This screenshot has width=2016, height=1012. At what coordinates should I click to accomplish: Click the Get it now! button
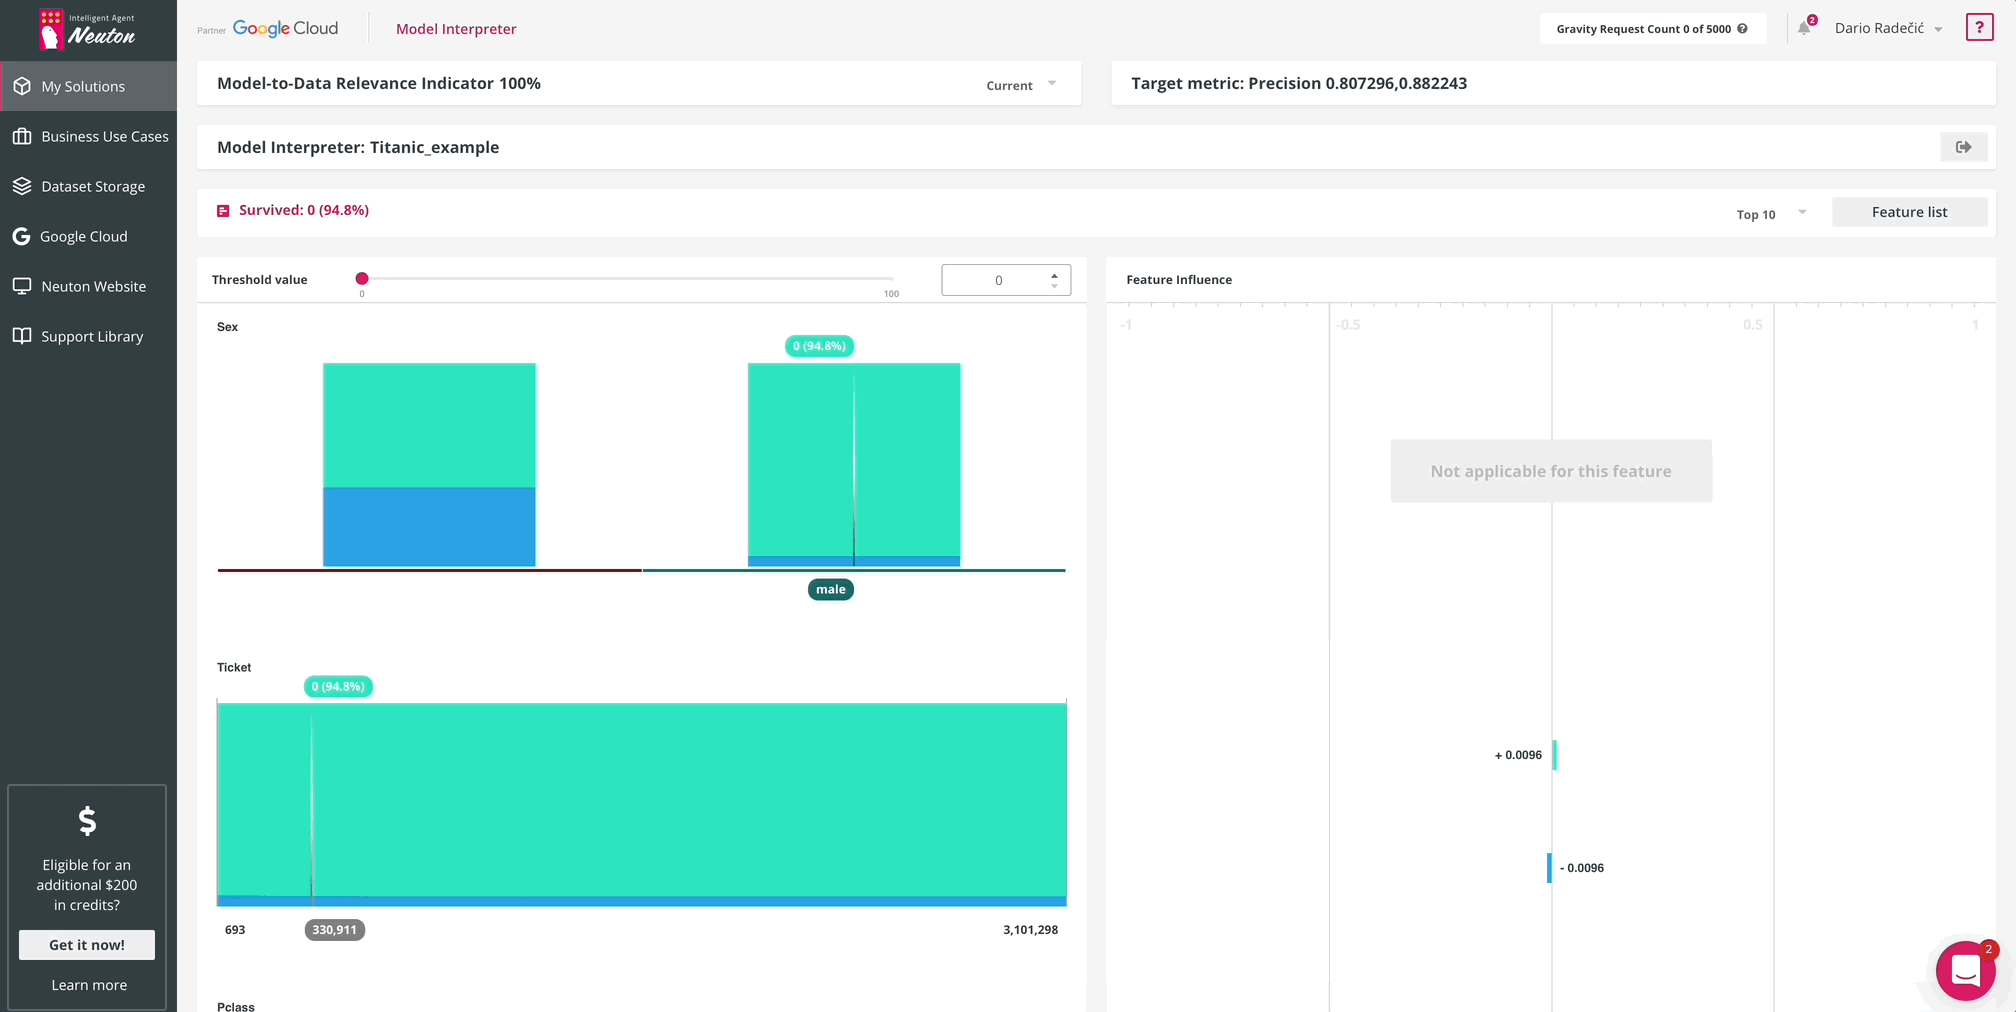point(87,945)
